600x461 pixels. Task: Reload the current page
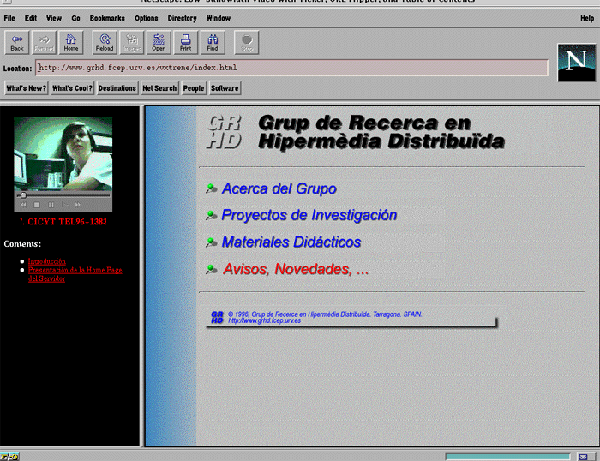point(105,41)
